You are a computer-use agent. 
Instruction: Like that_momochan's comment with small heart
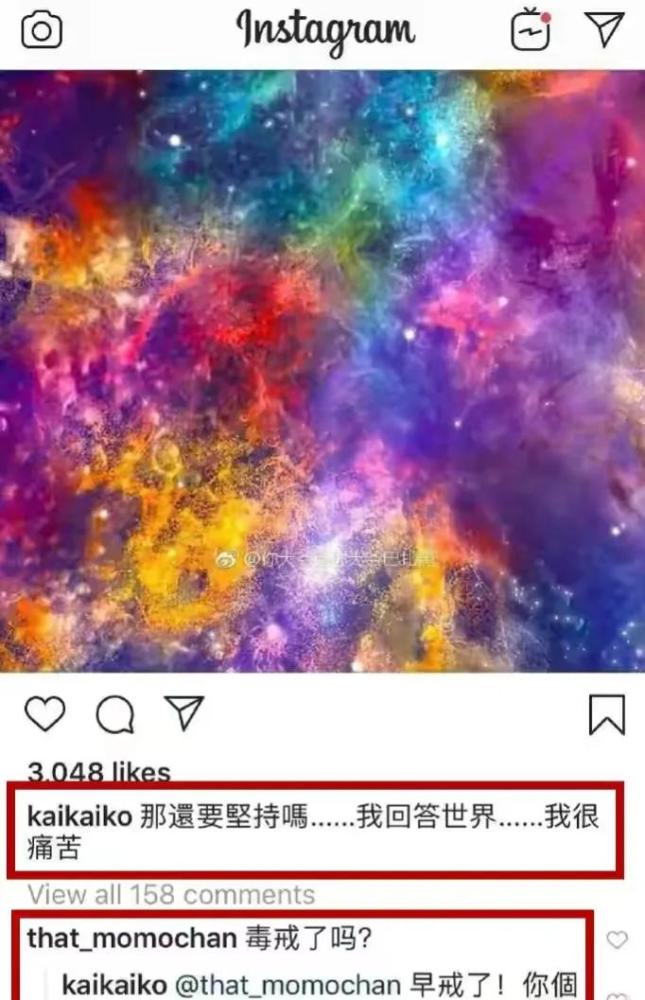pos(617,939)
